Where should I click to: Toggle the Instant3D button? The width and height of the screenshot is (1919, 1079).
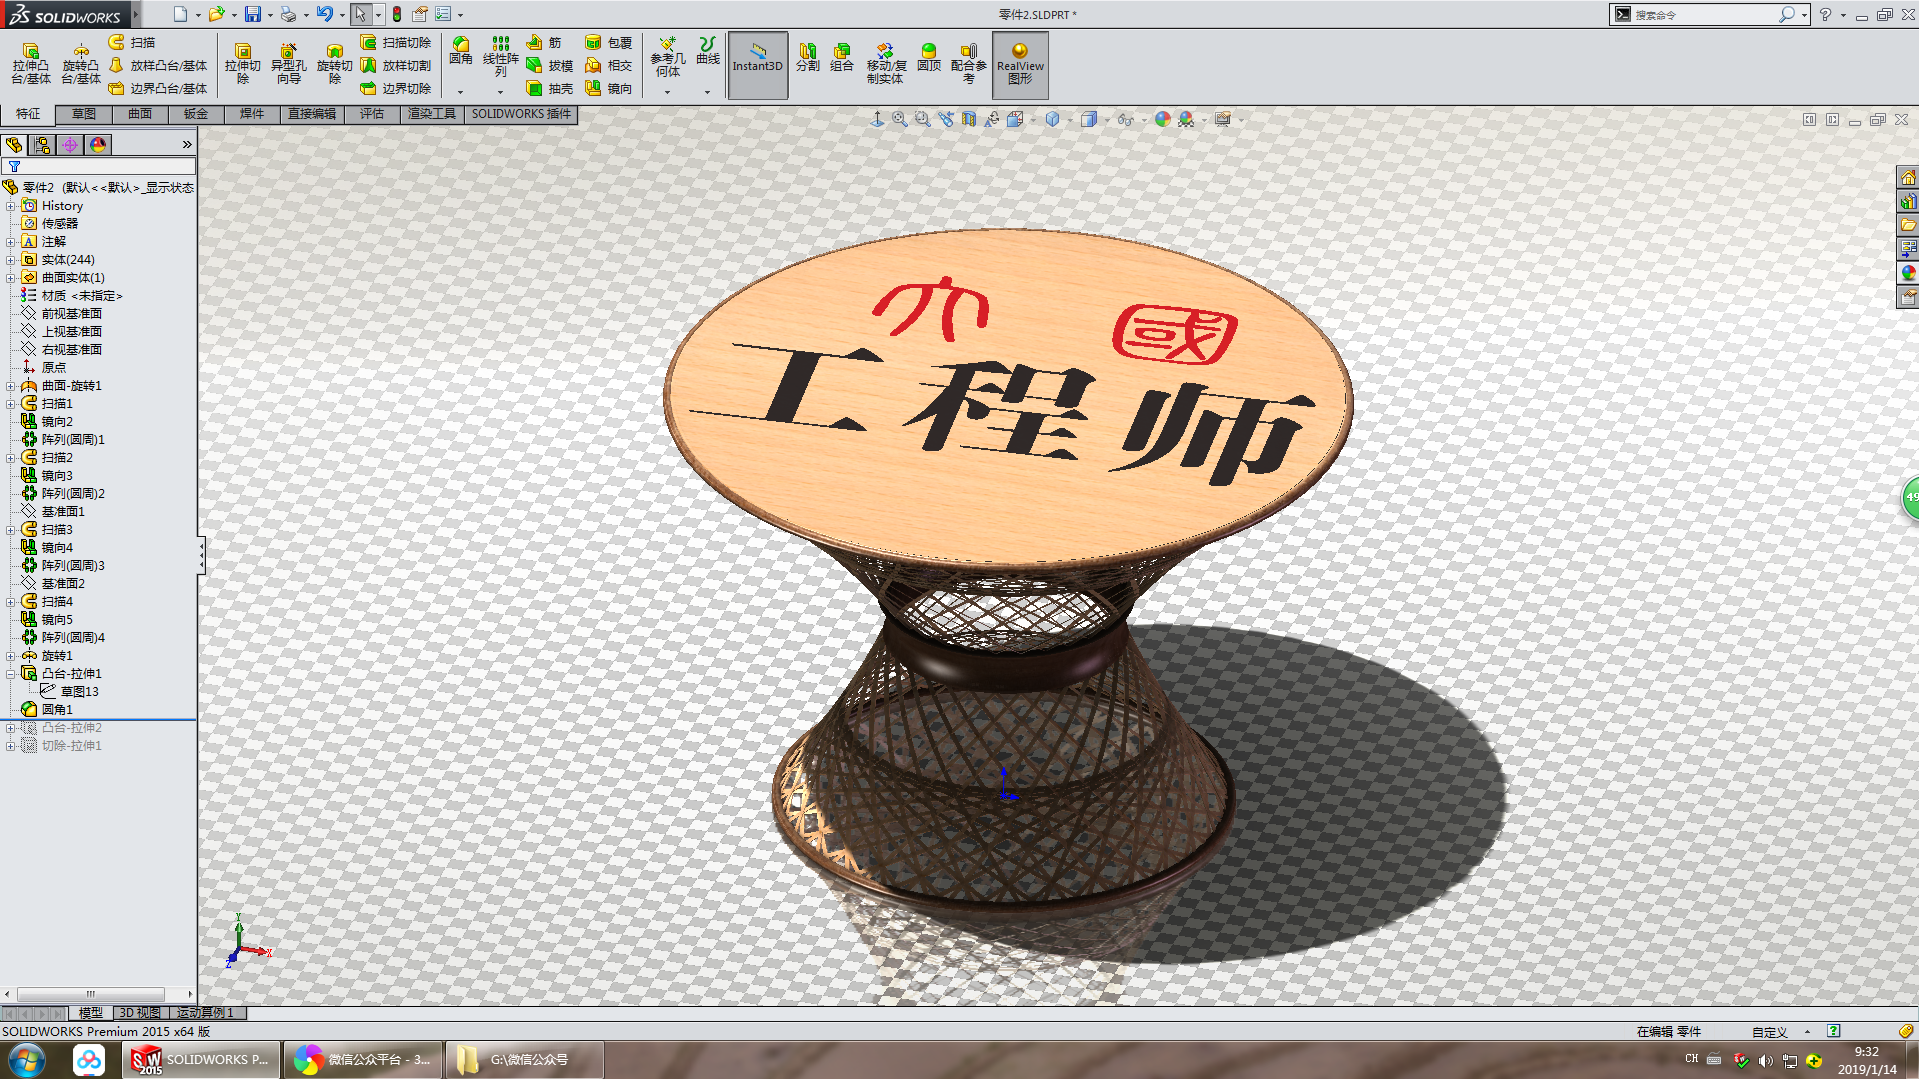(x=757, y=64)
